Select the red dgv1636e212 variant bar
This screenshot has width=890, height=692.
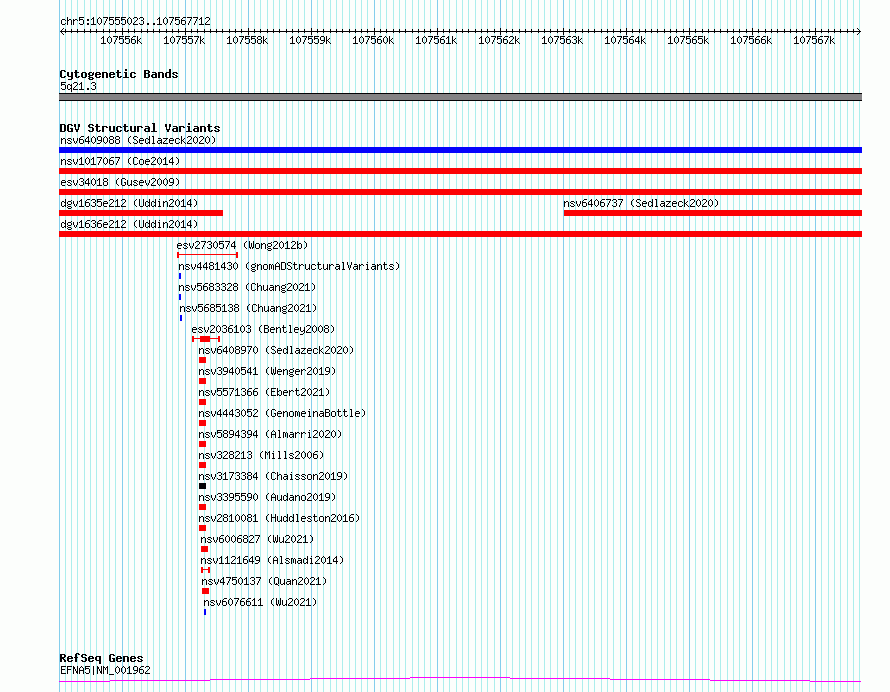(460, 234)
